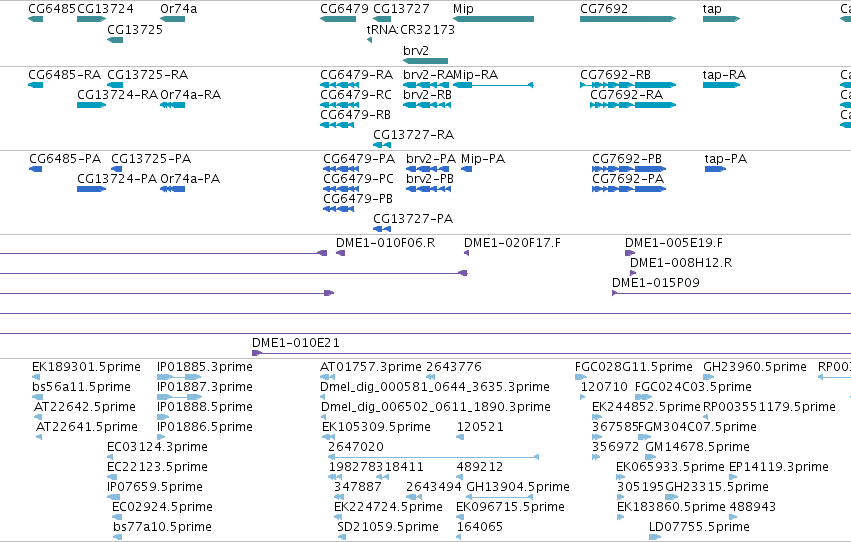The image size is (851, 542).
Task: Select the Or74a-PA protein label
Action: click(190, 179)
